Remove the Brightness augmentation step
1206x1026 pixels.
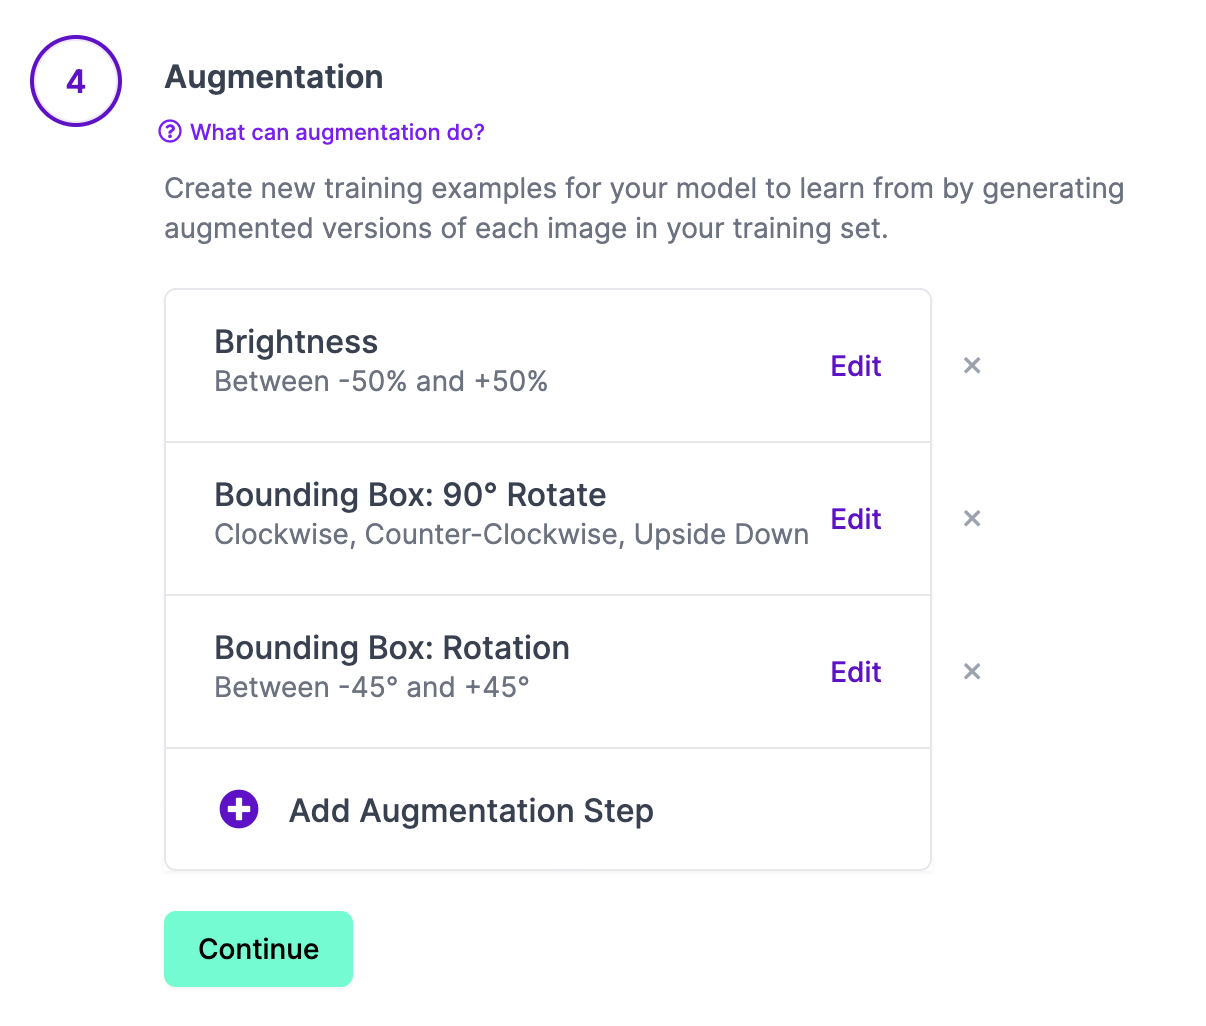tap(971, 366)
